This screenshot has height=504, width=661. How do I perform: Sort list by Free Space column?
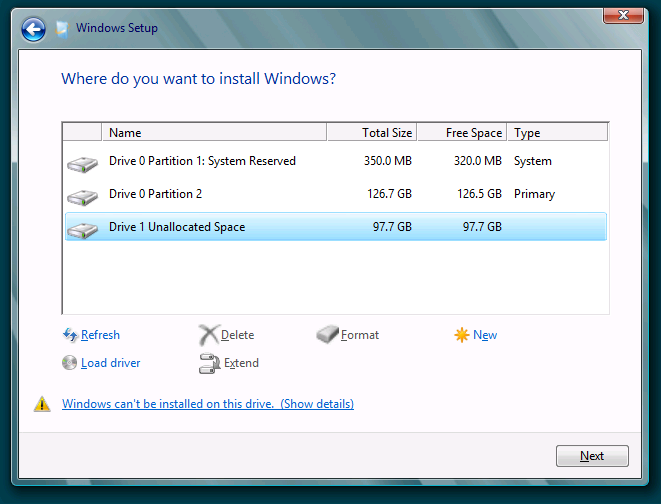pyautogui.click(x=462, y=132)
